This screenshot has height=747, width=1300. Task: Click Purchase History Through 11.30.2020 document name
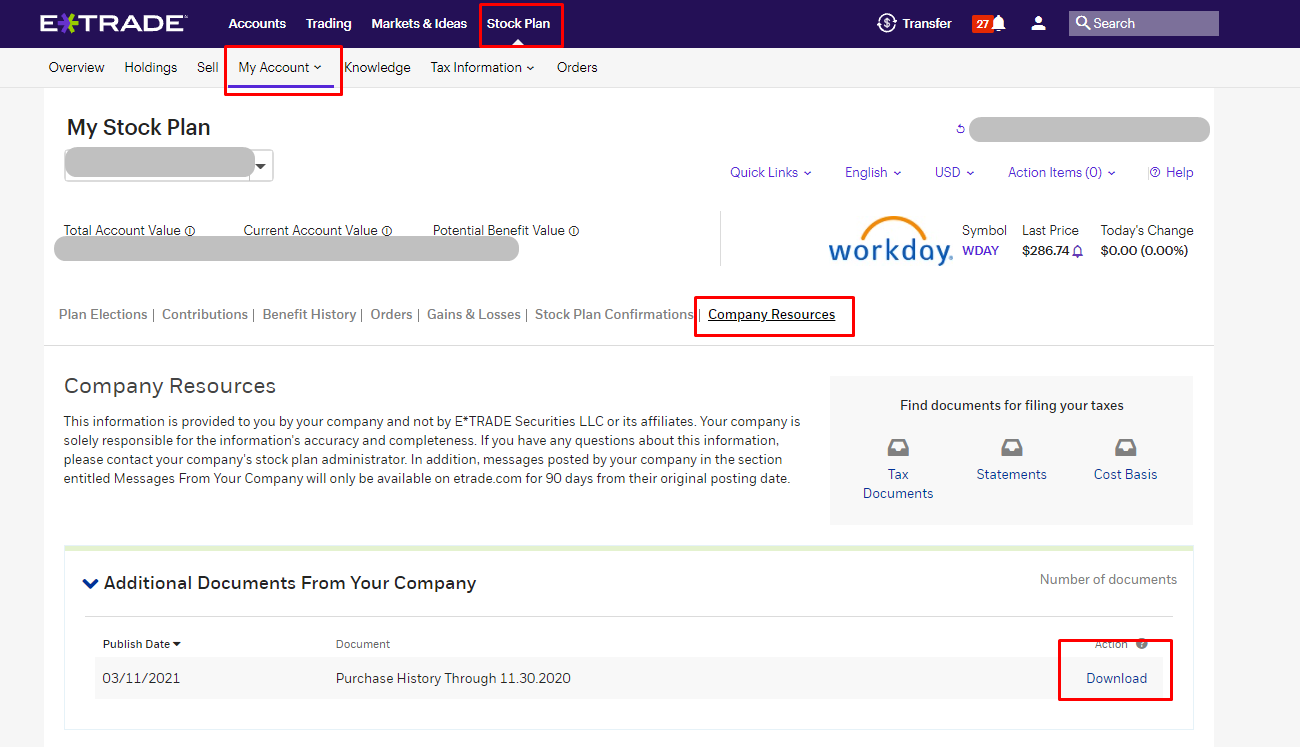point(453,678)
